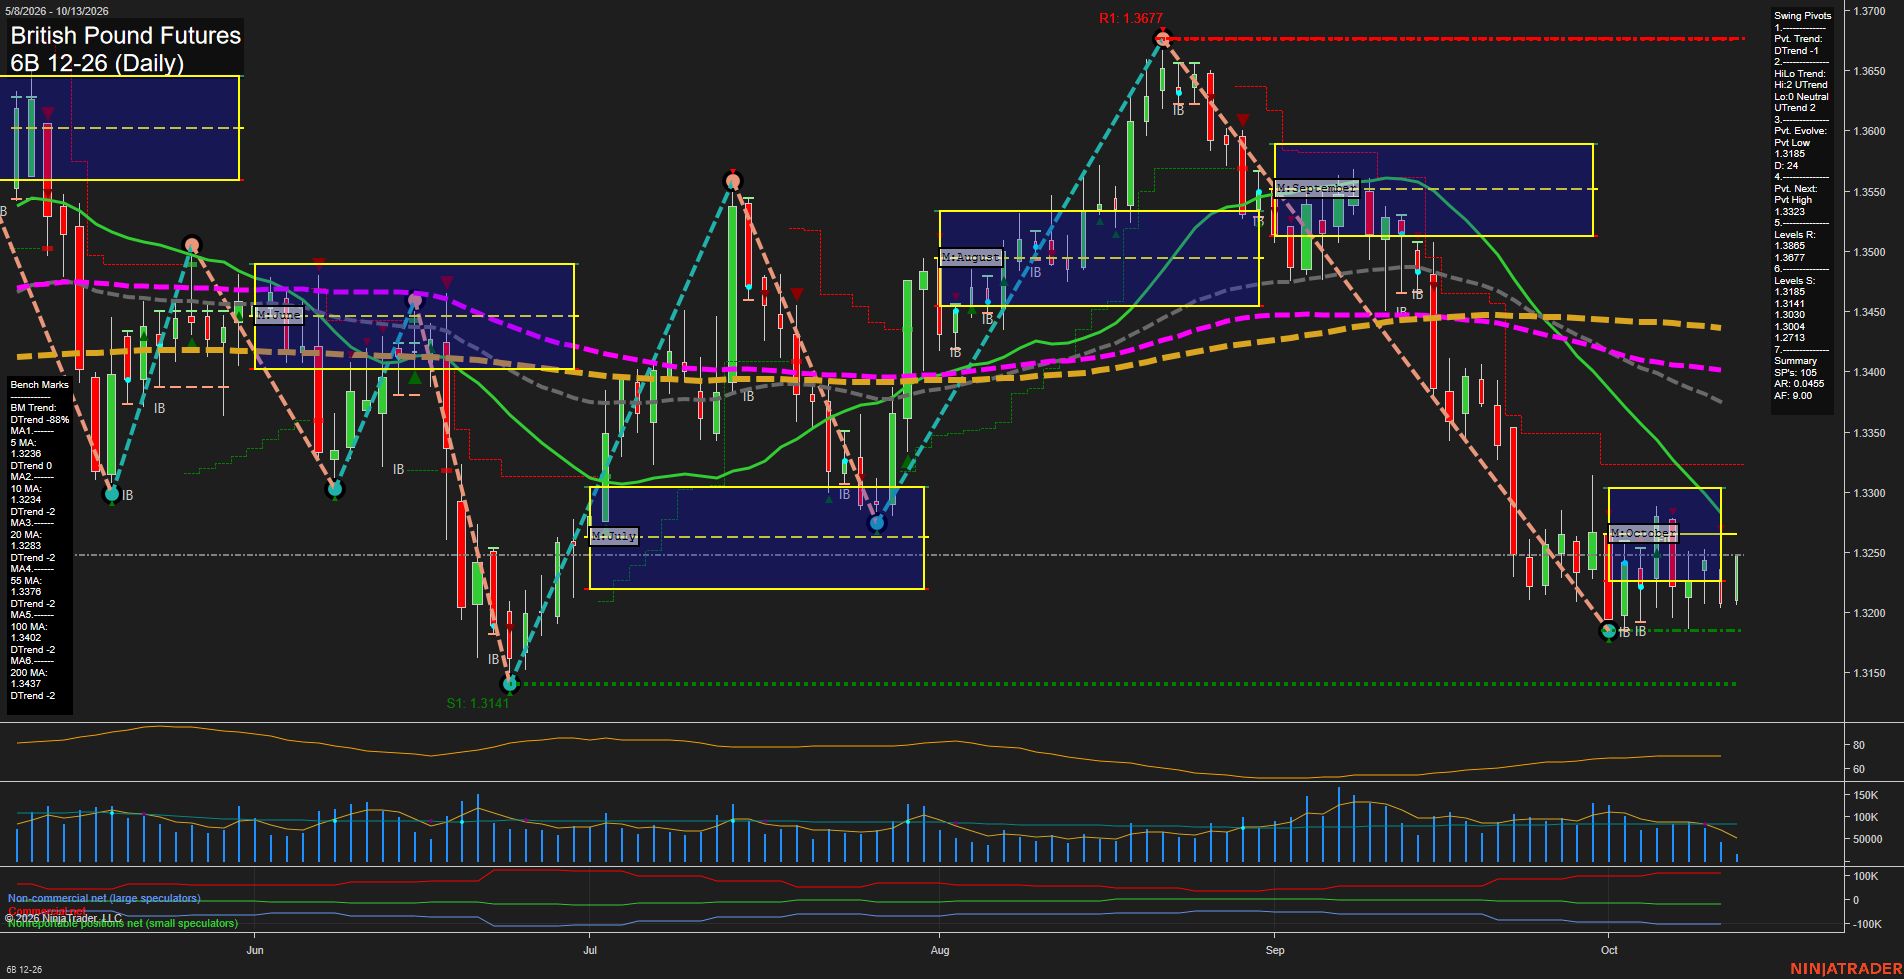Click the "200 MA:" benchmark entry
This screenshot has width=1904, height=979.
[x=28, y=673]
